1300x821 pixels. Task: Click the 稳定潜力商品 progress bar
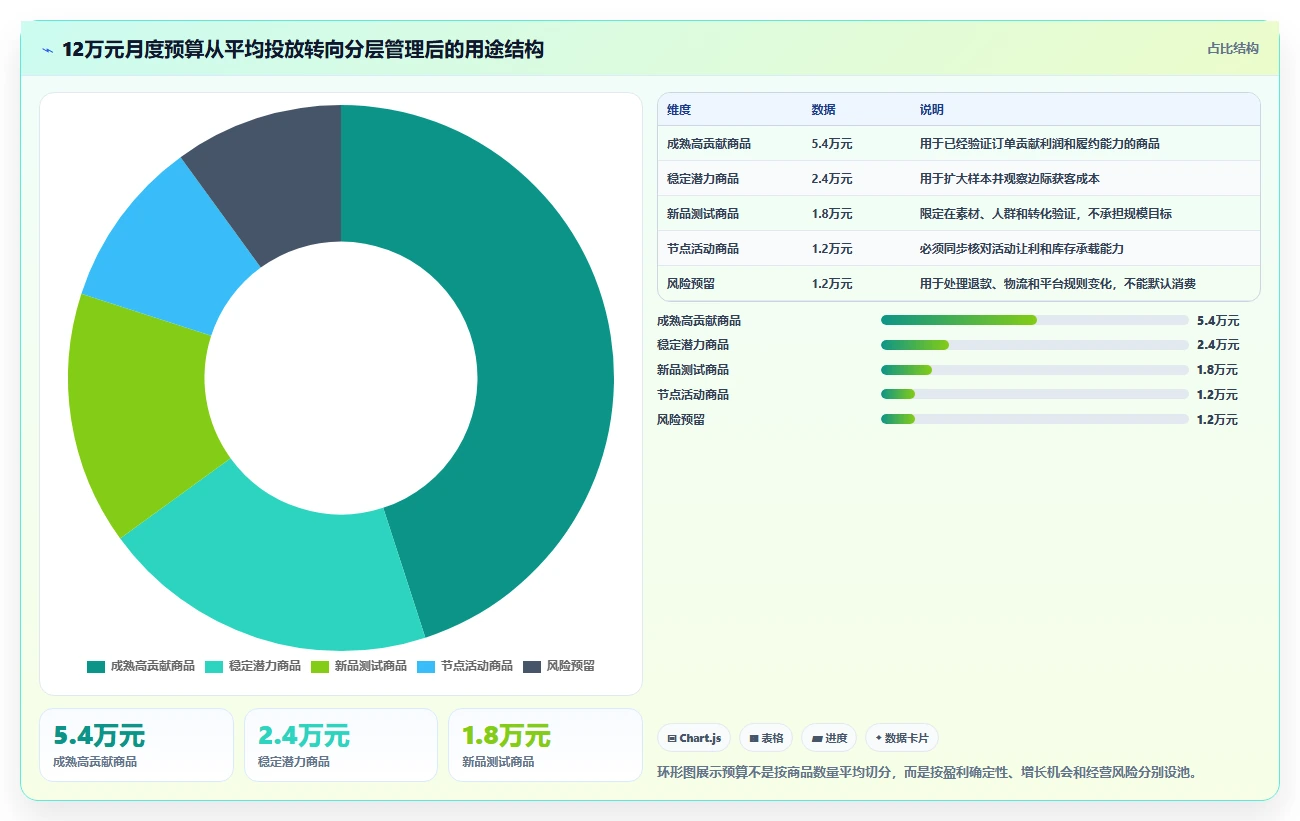coord(1034,345)
